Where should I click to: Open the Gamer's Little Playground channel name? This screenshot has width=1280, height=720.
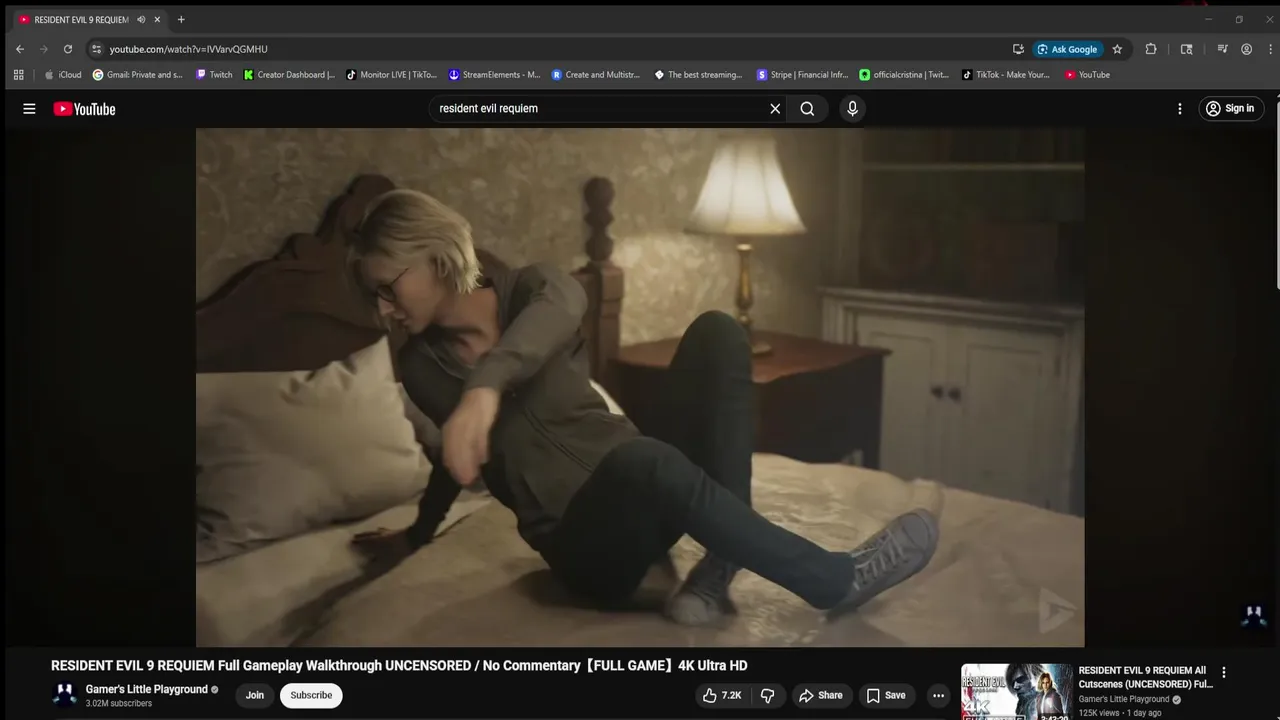pos(147,689)
